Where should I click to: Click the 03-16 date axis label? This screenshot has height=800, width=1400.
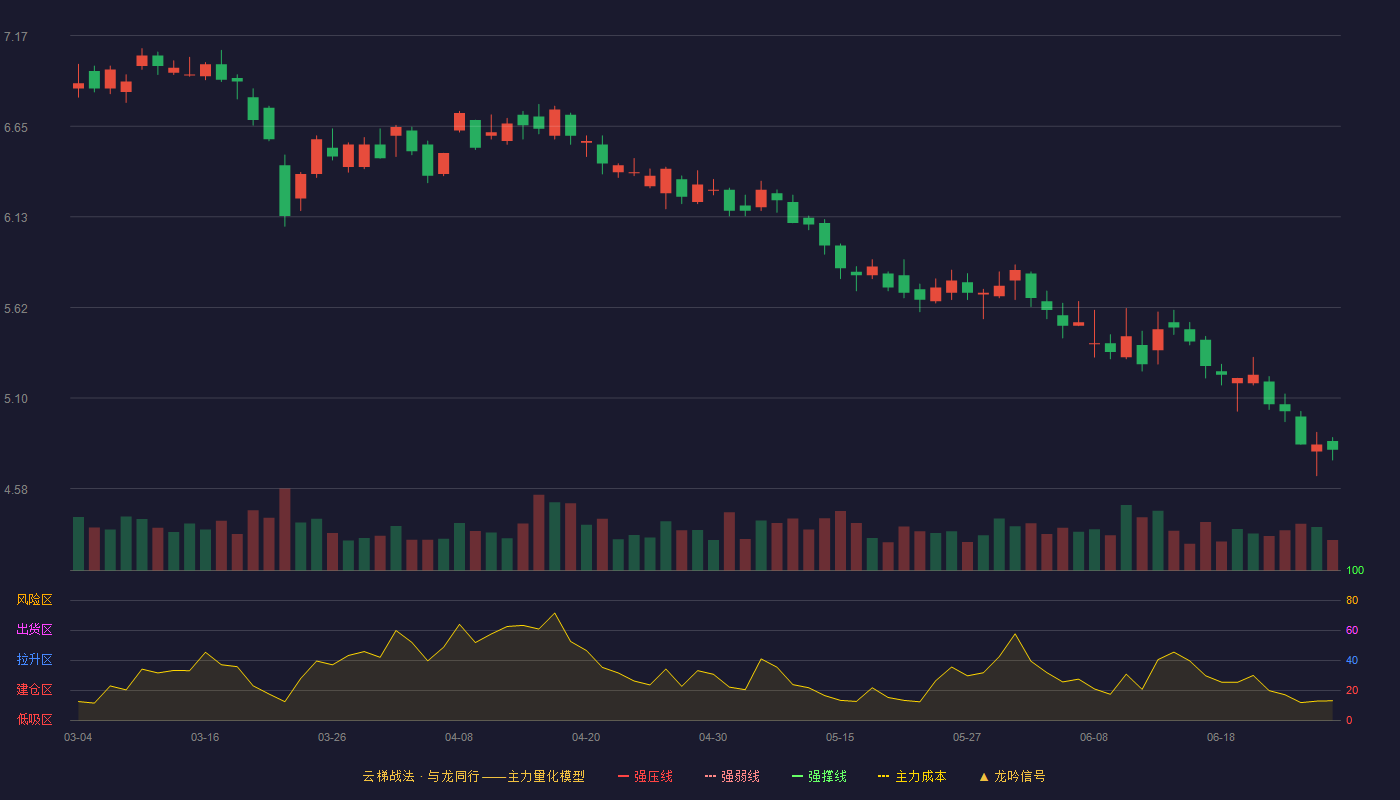pyautogui.click(x=205, y=737)
